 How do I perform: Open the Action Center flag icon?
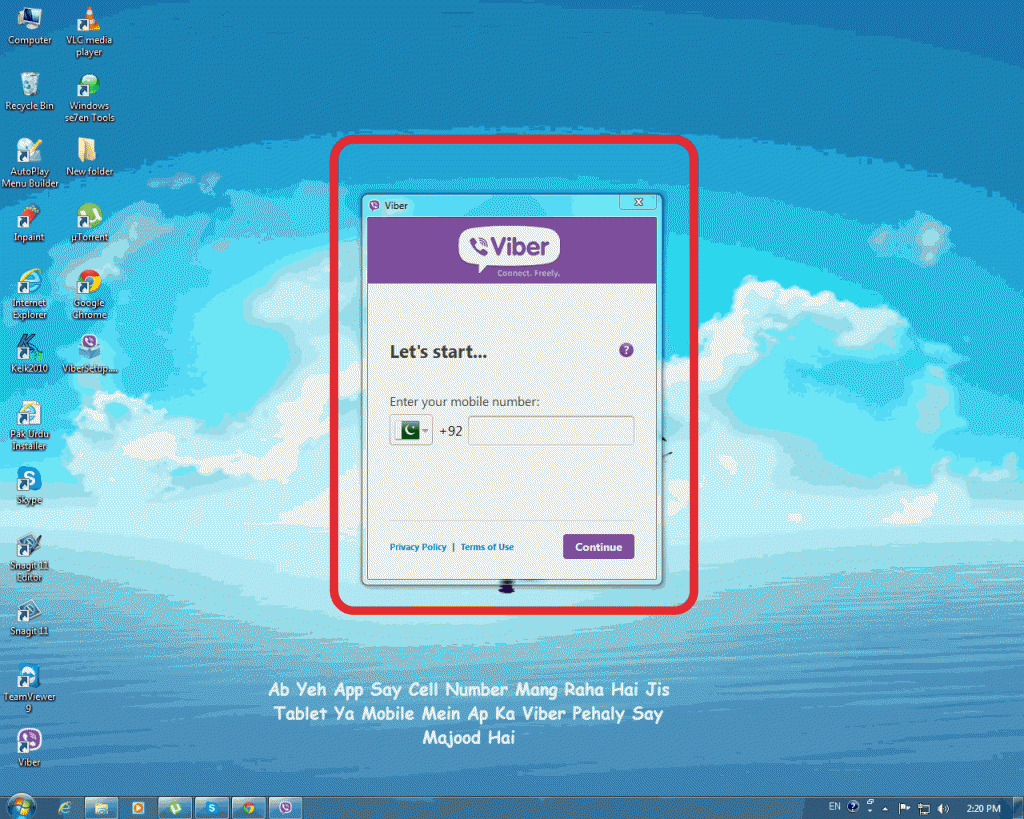[904, 809]
